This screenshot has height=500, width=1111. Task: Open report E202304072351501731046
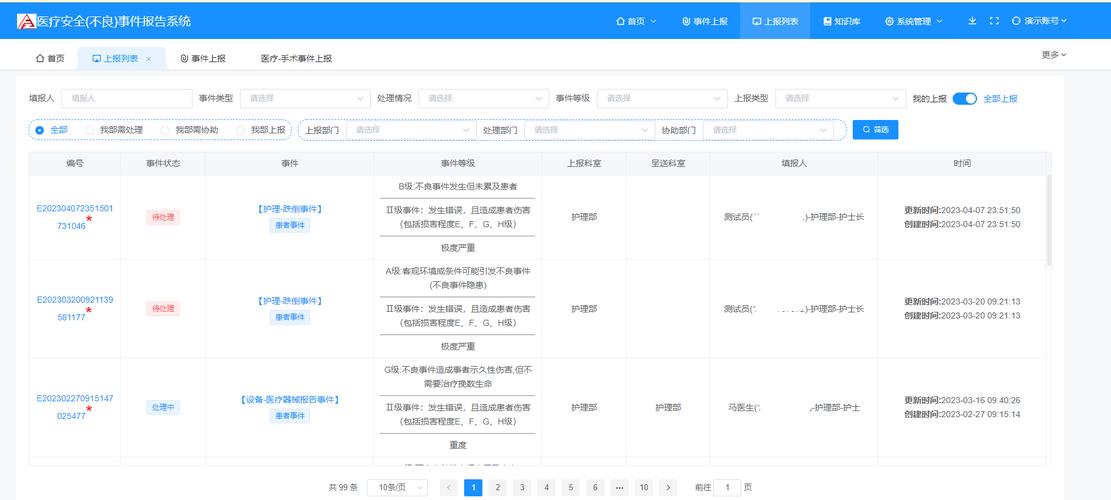point(74,217)
